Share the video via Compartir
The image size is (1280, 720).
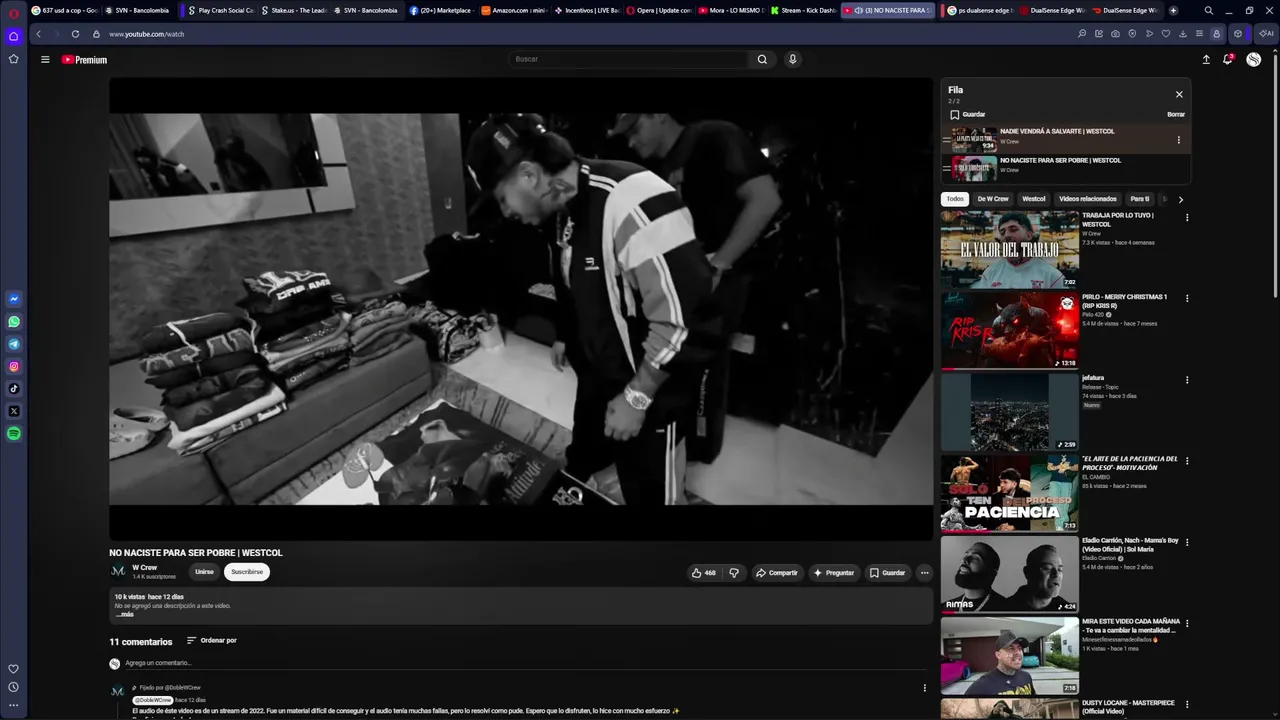(777, 573)
